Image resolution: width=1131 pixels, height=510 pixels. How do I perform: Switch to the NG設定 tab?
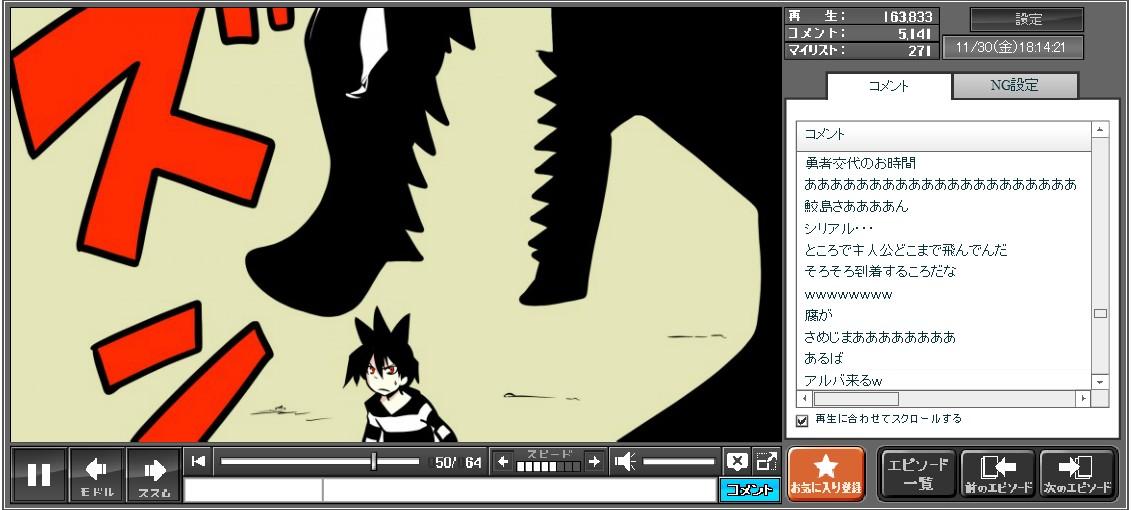1014,86
